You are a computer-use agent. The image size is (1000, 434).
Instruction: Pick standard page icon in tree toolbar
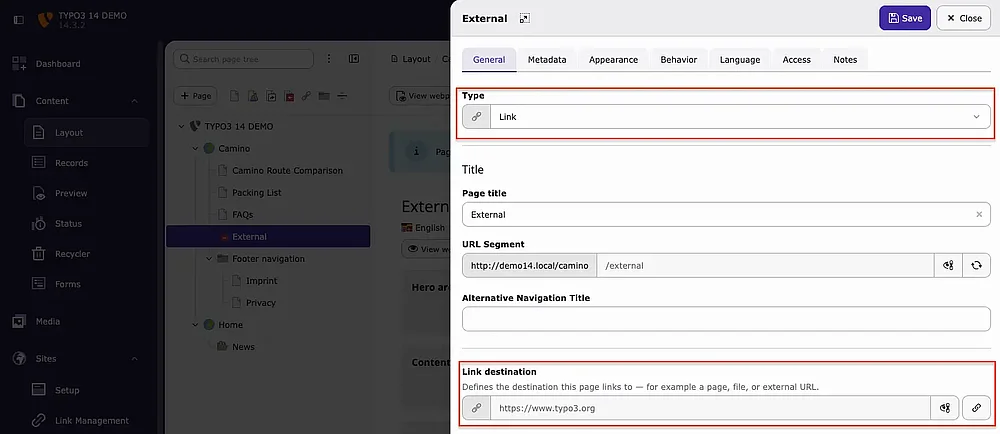tap(235, 96)
